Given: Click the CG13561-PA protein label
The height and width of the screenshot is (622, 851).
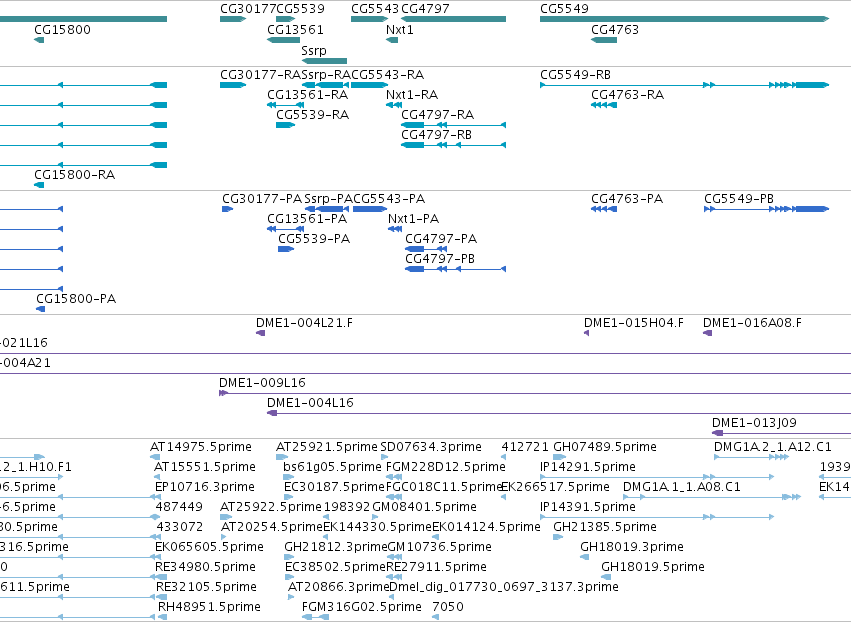Looking at the screenshot, I should tap(307, 219).
